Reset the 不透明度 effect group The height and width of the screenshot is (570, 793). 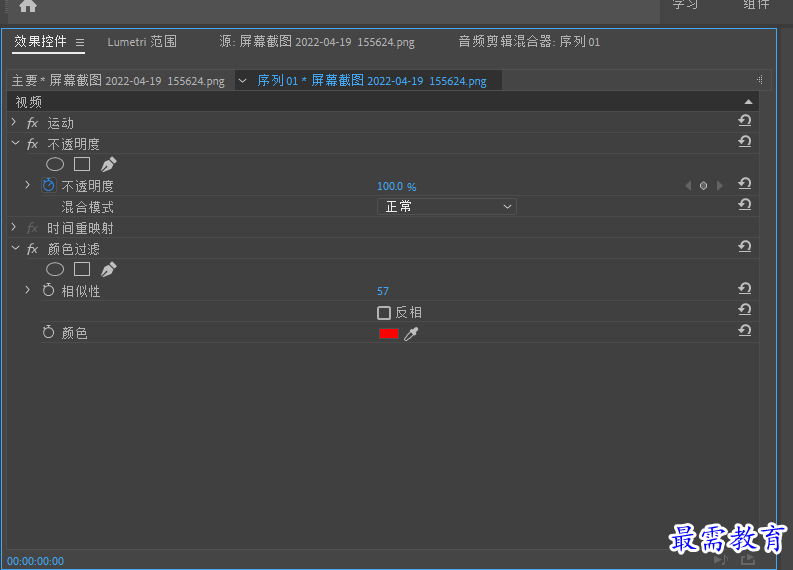[744, 142]
